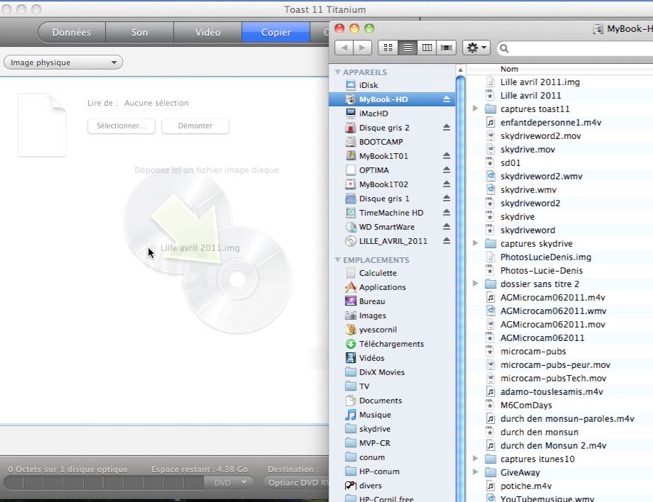Click the Démonter button

click(195, 126)
